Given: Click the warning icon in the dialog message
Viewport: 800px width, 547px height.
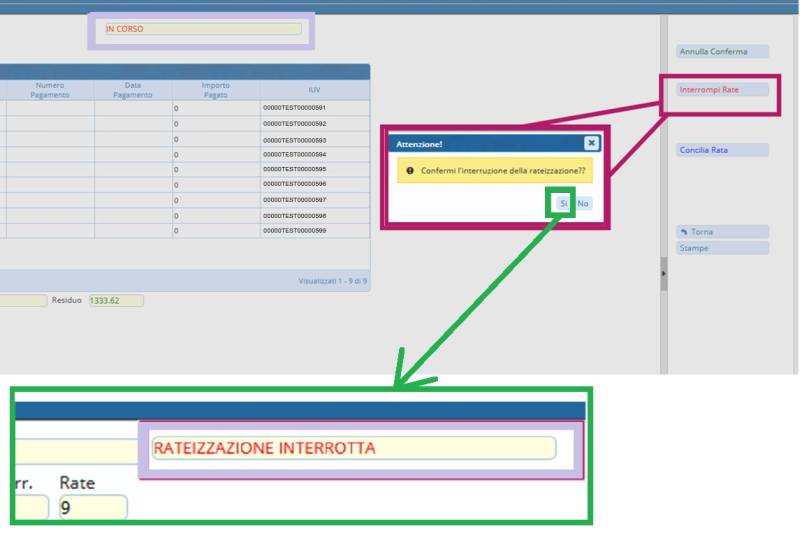Looking at the screenshot, I should pyautogui.click(x=410, y=171).
